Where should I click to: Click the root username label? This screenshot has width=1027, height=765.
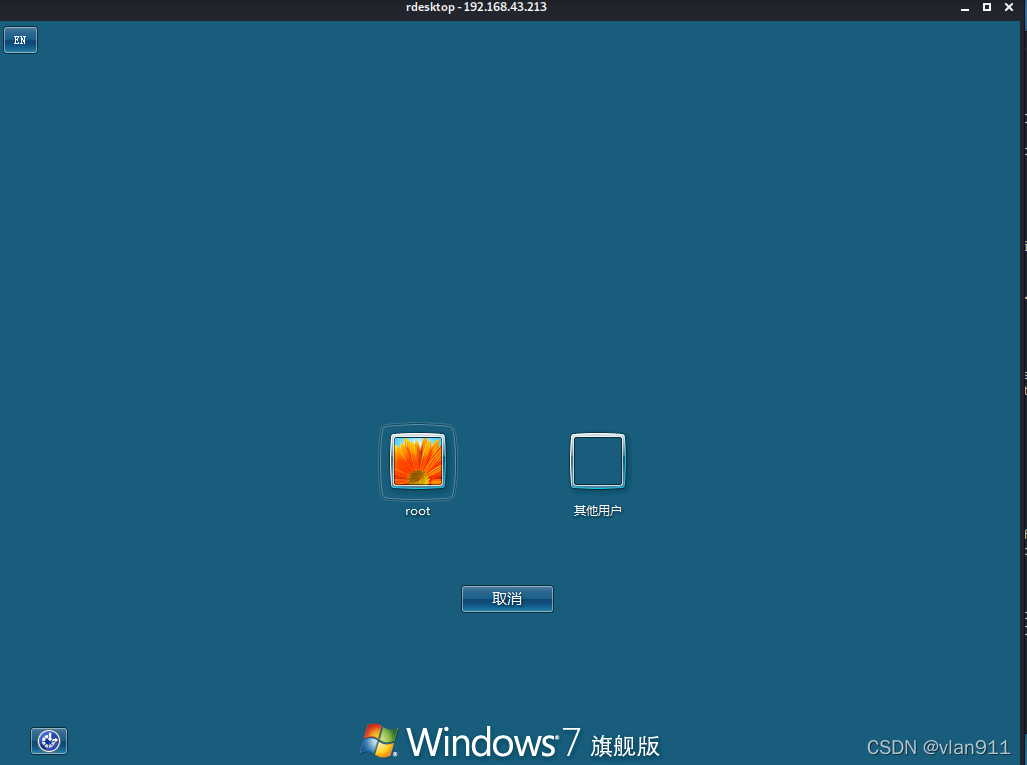417,511
